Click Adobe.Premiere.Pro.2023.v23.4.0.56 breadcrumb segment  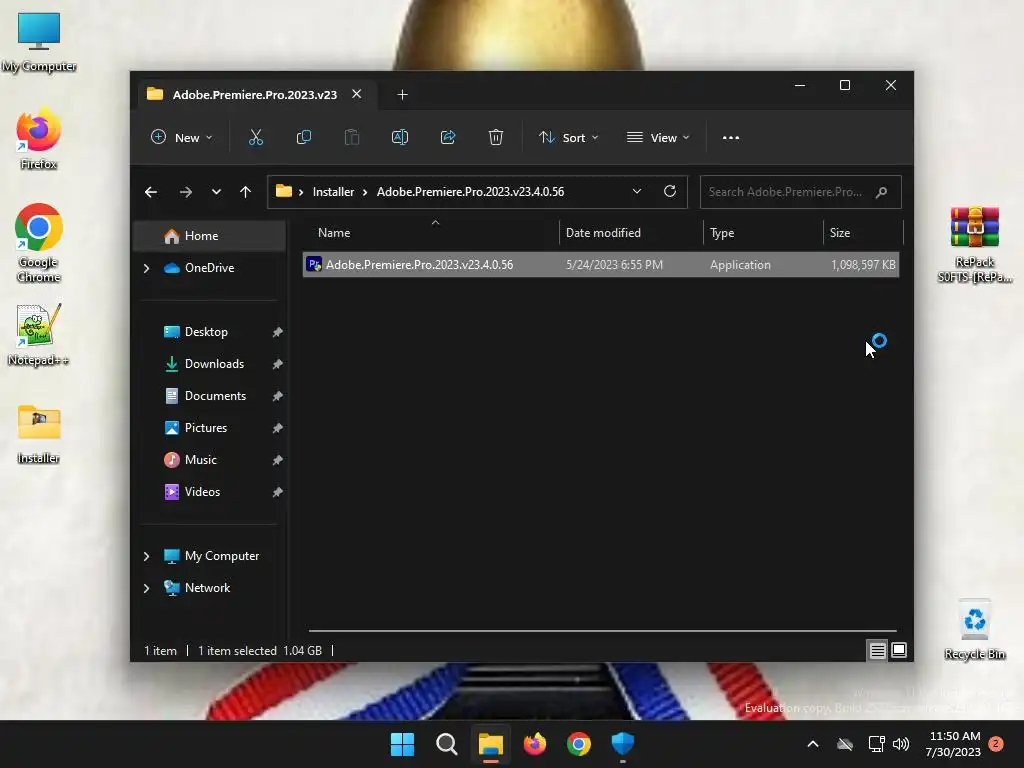tap(470, 192)
